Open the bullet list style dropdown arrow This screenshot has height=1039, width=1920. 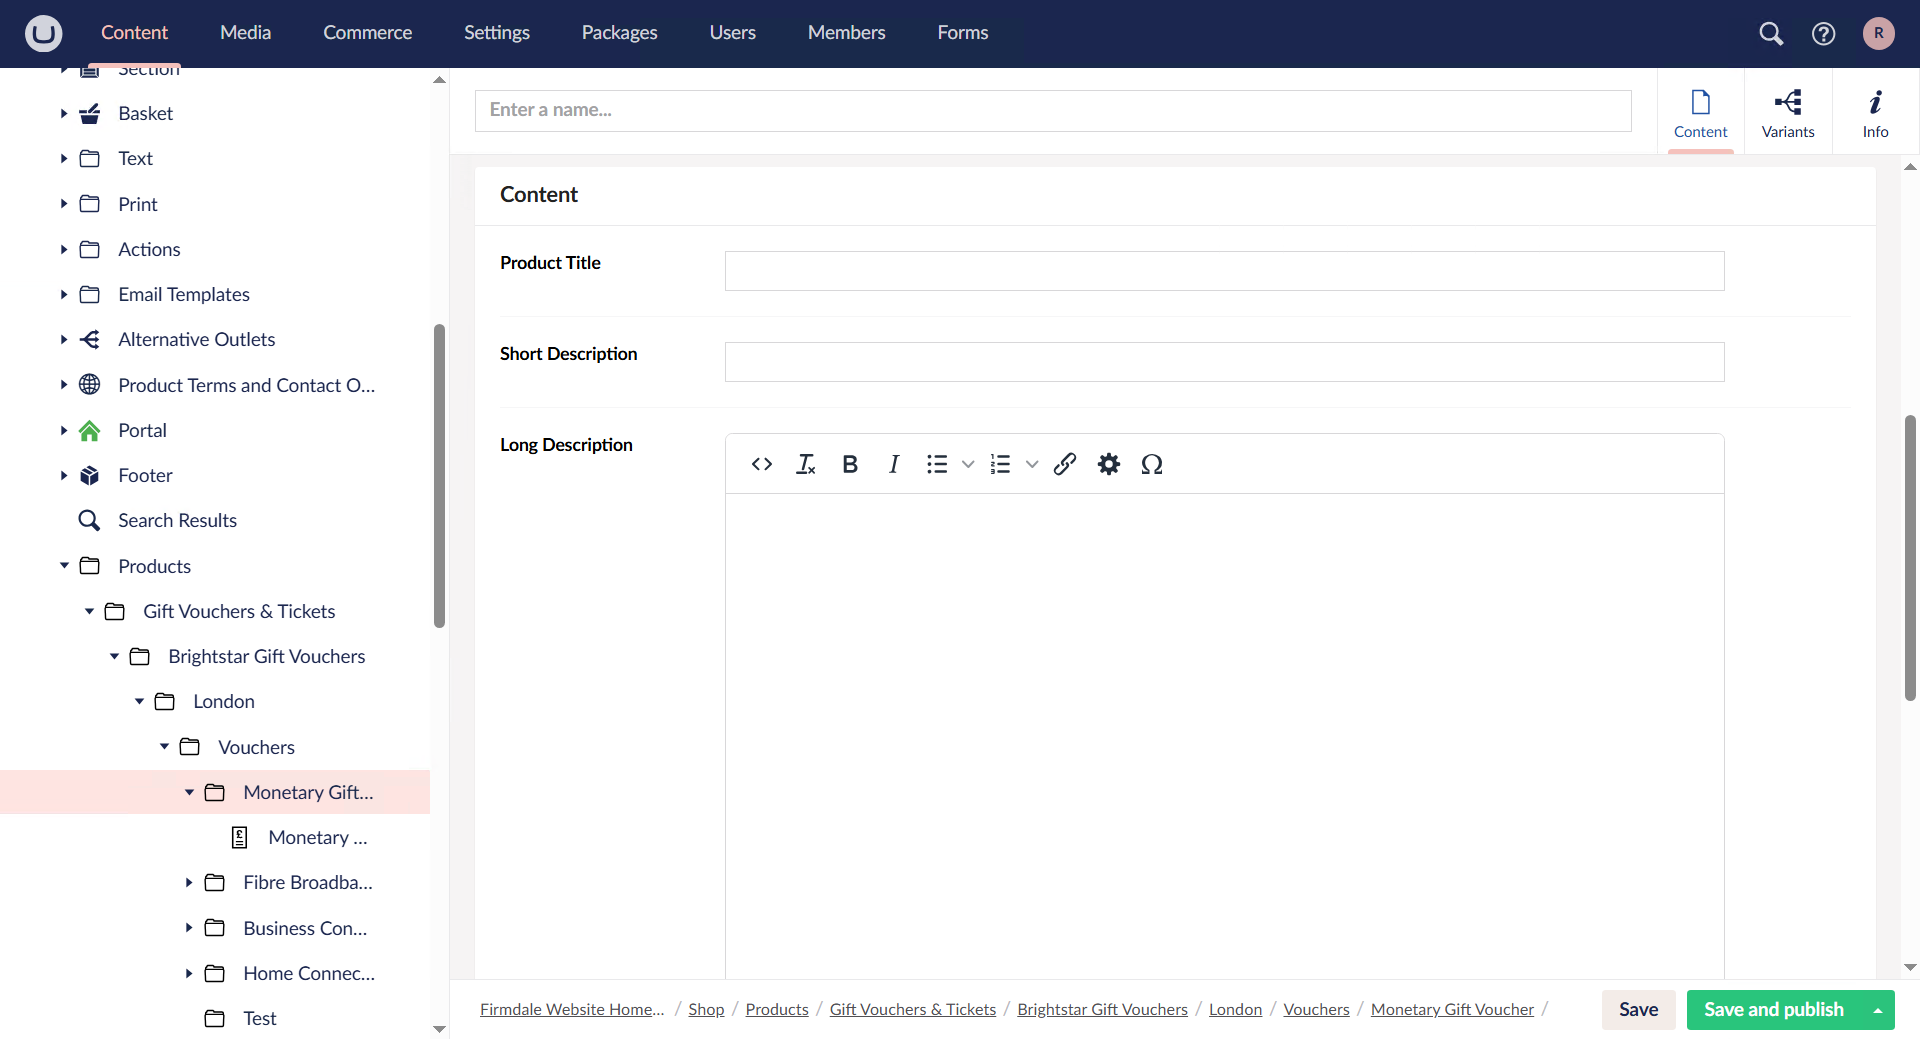point(967,464)
